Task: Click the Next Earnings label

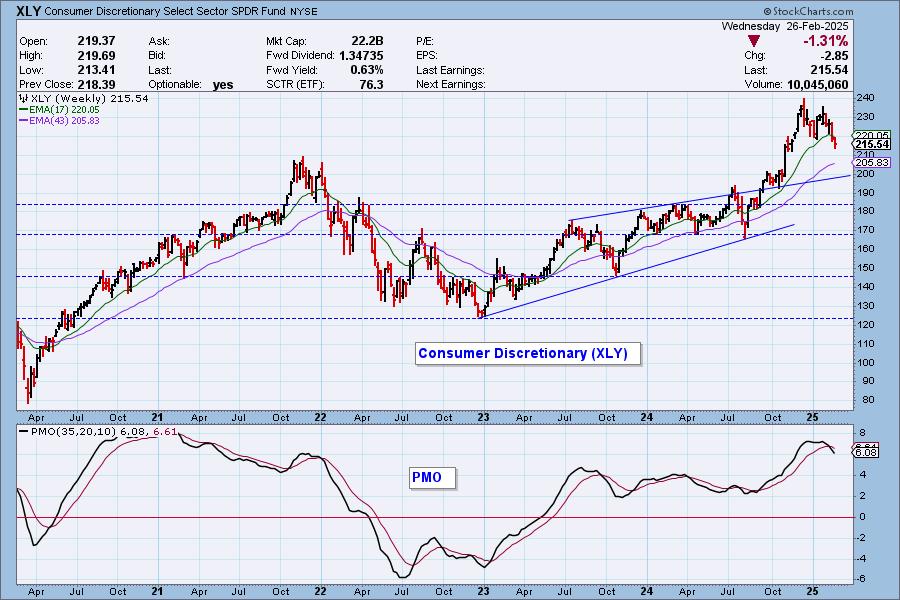Action: pyautogui.click(x=451, y=84)
